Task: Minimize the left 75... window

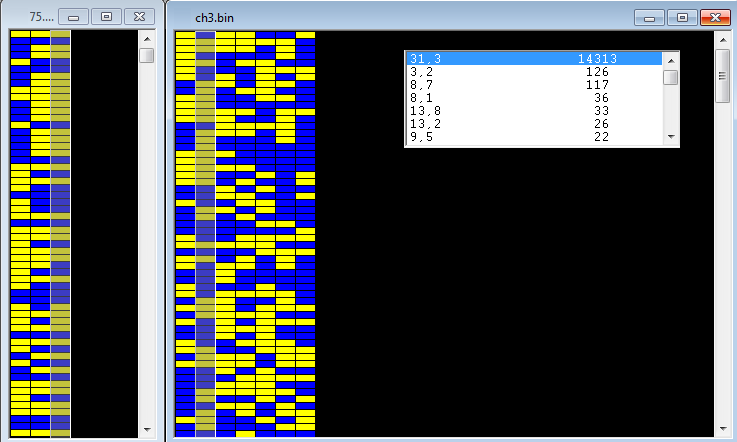Action: point(74,17)
